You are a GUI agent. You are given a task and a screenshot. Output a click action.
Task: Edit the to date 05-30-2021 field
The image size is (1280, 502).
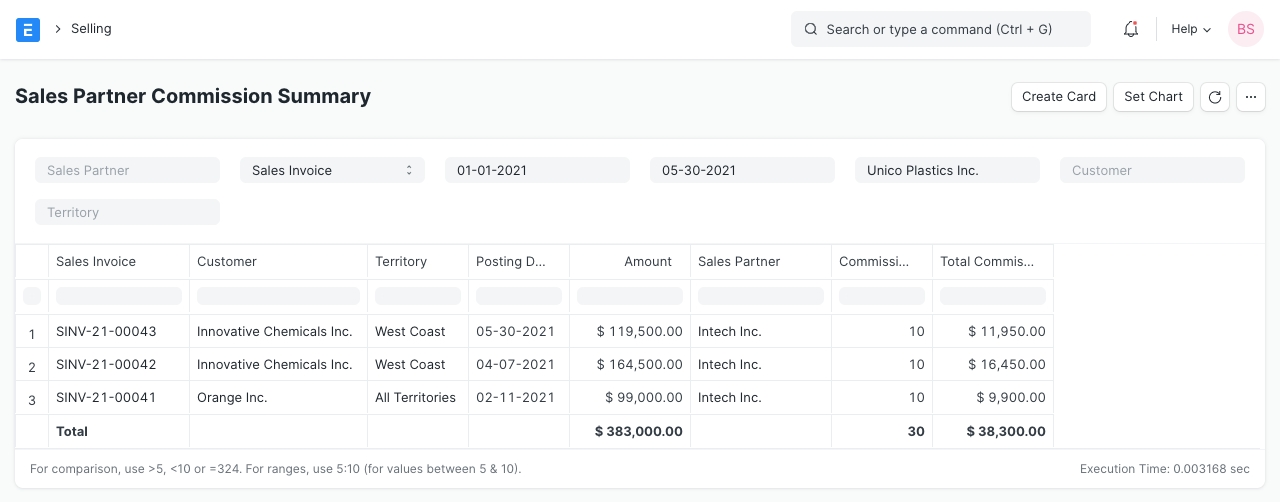(742, 171)
